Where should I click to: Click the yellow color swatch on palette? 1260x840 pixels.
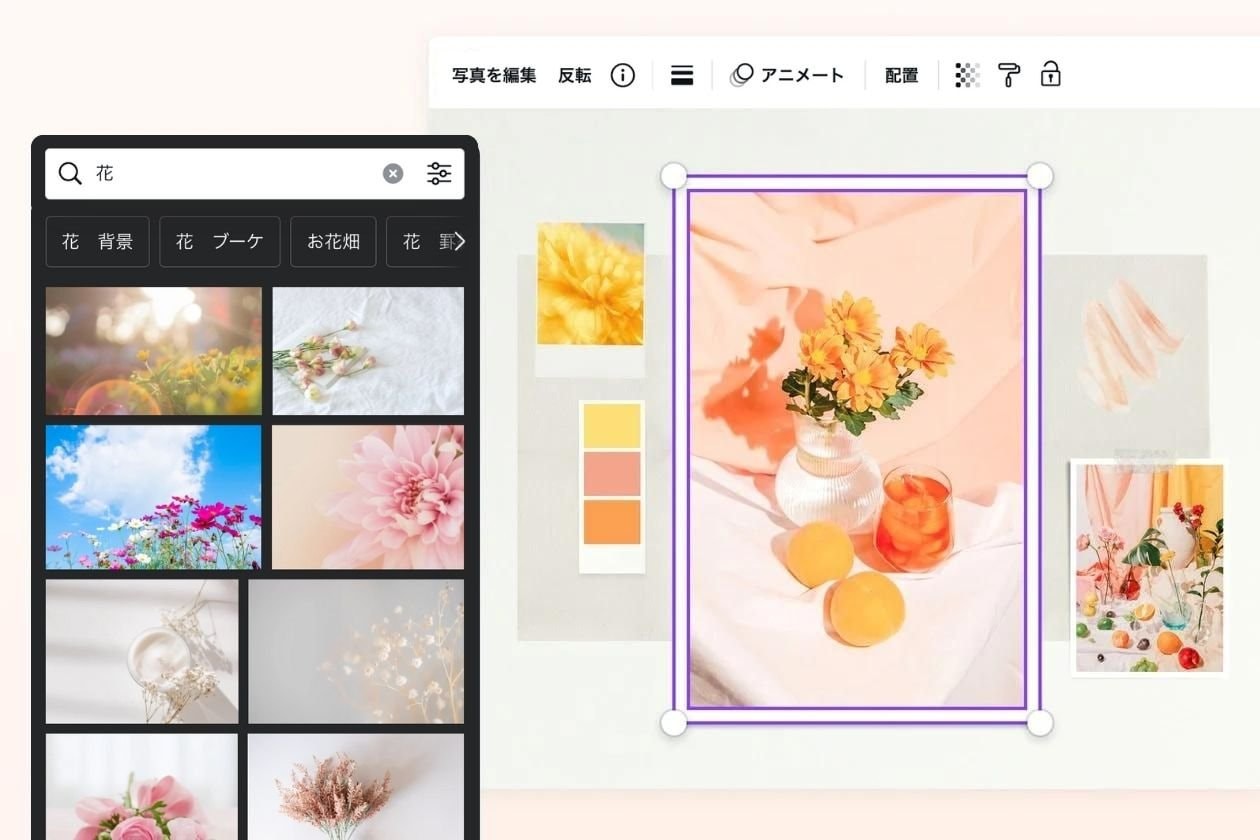(611, 426)
